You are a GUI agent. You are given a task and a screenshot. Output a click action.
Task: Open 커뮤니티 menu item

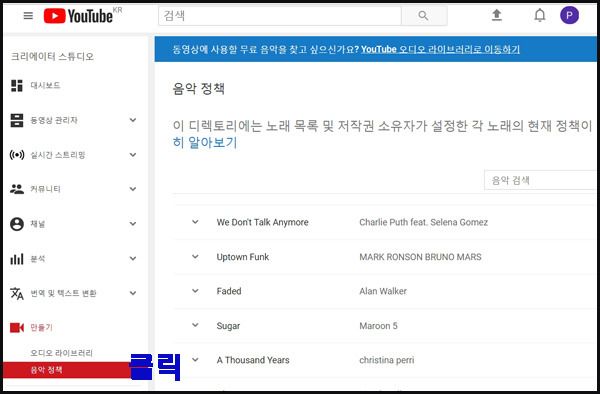(45, 189)
